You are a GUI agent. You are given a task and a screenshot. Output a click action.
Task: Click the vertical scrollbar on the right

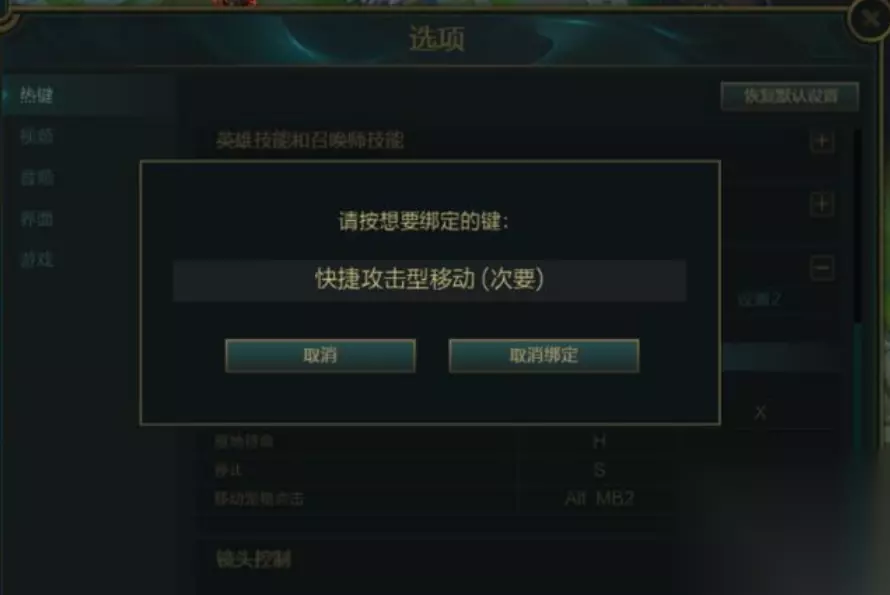[858, 227]
